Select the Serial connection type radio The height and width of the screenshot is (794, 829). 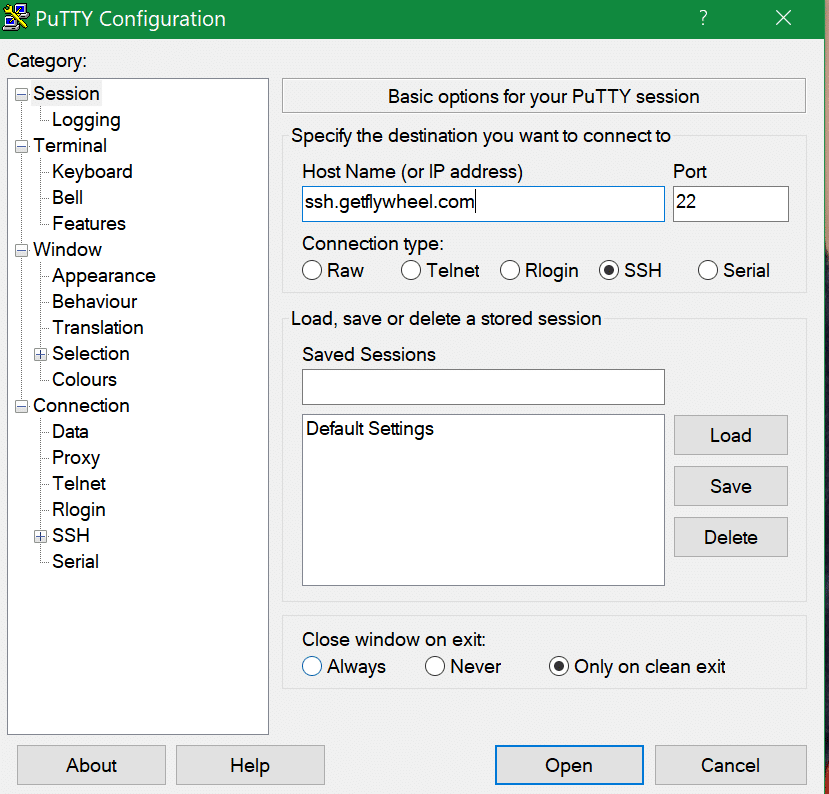708,270
